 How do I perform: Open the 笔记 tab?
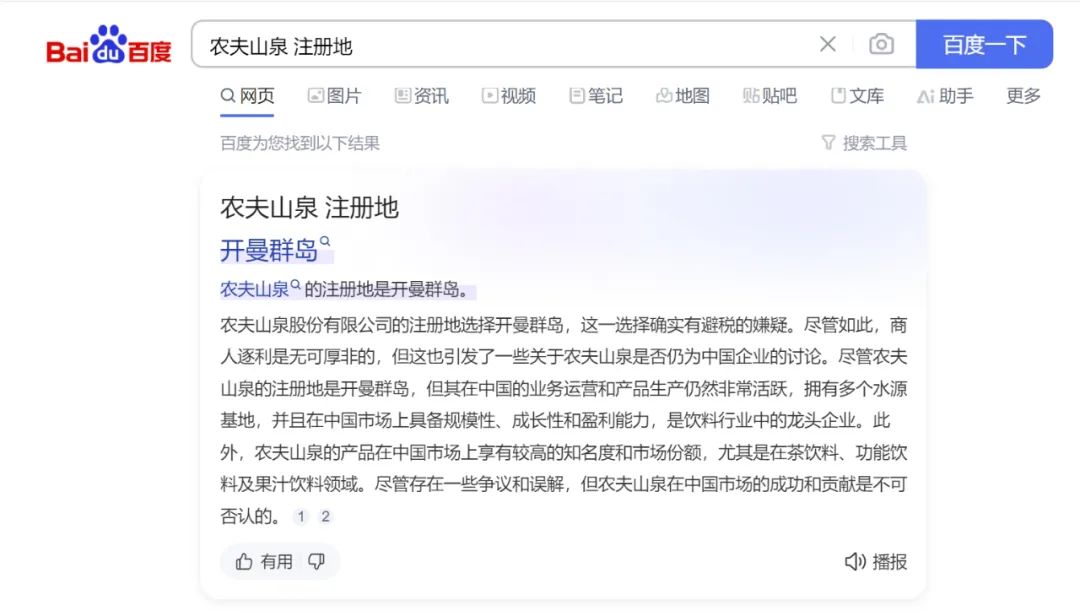click(x=596, y=96)
